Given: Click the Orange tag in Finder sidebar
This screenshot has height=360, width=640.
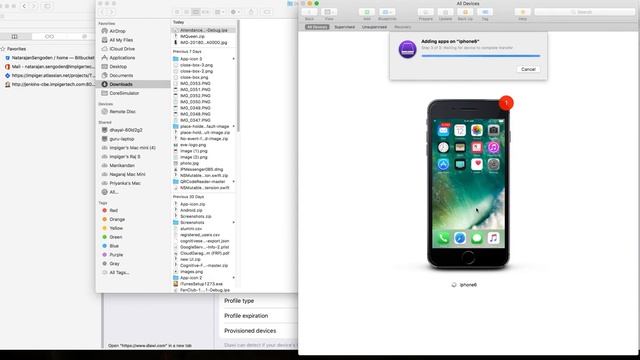Looking at the screenshot, I should 117,219.
